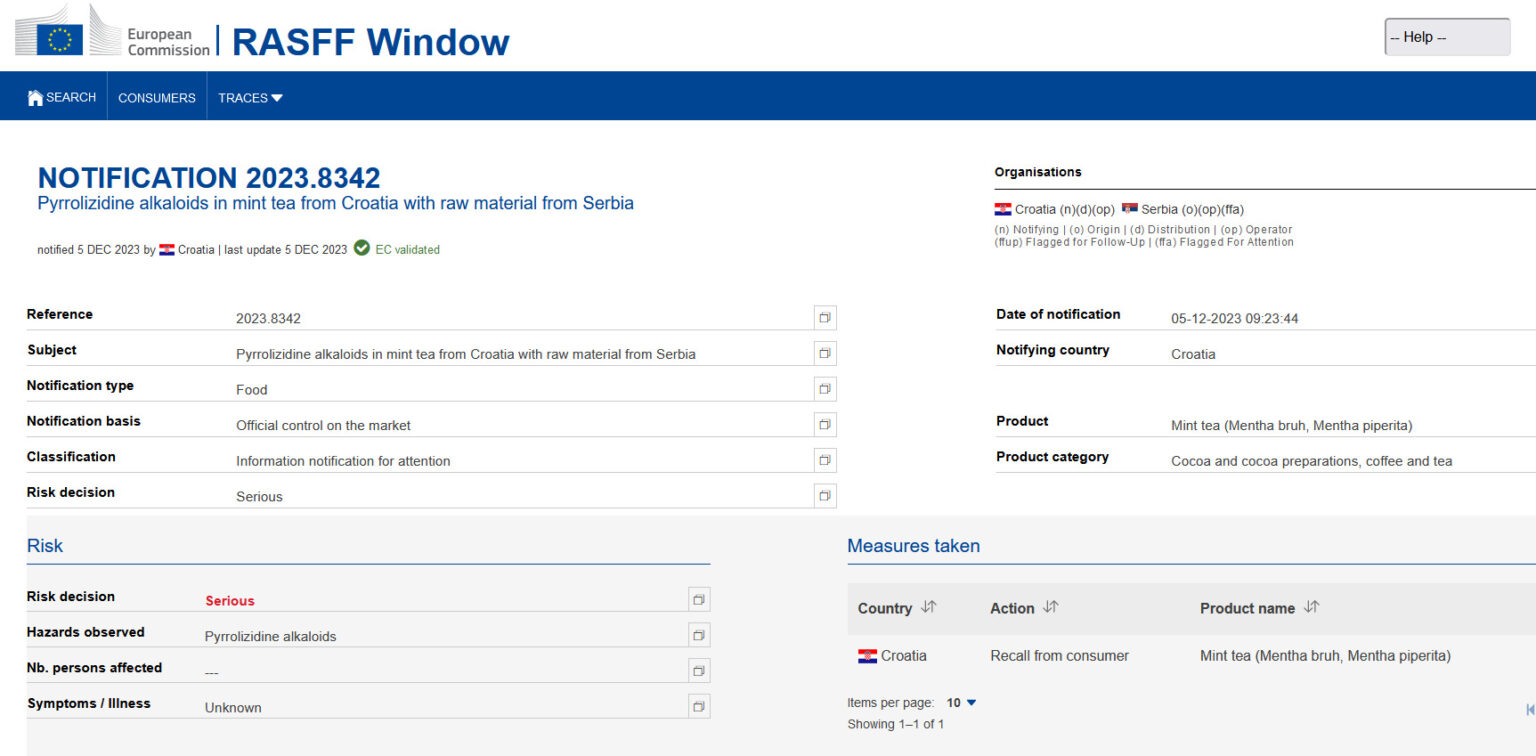Viewport: 1536px width, 756px height.
Task: Copy the Hazards observed value
Action: 699,635
